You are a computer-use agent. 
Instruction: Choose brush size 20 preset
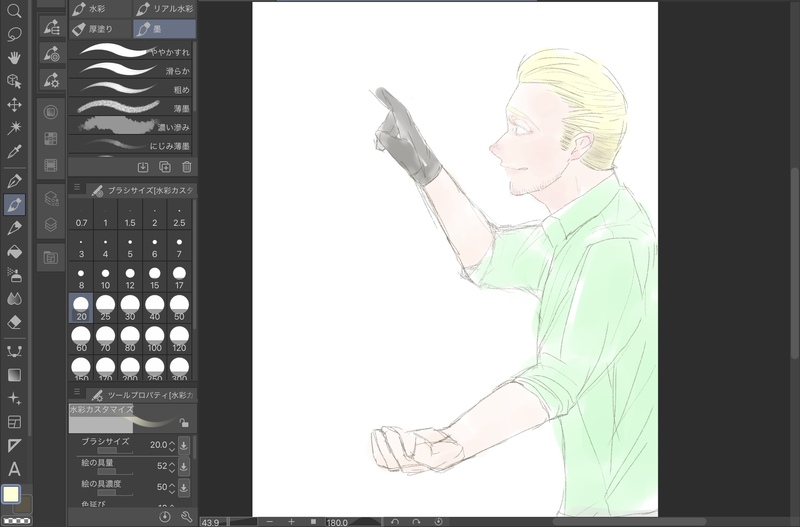(x=81, y=308)
